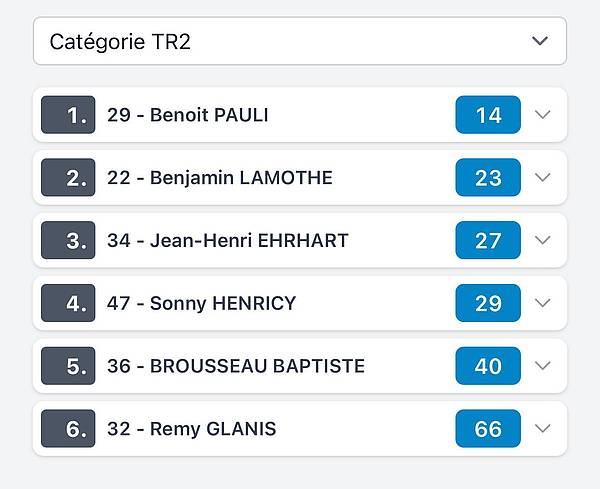Screen dimensions: 600x489
Task: Click the blue 14 points badge
Action: (x=488, y=115)
